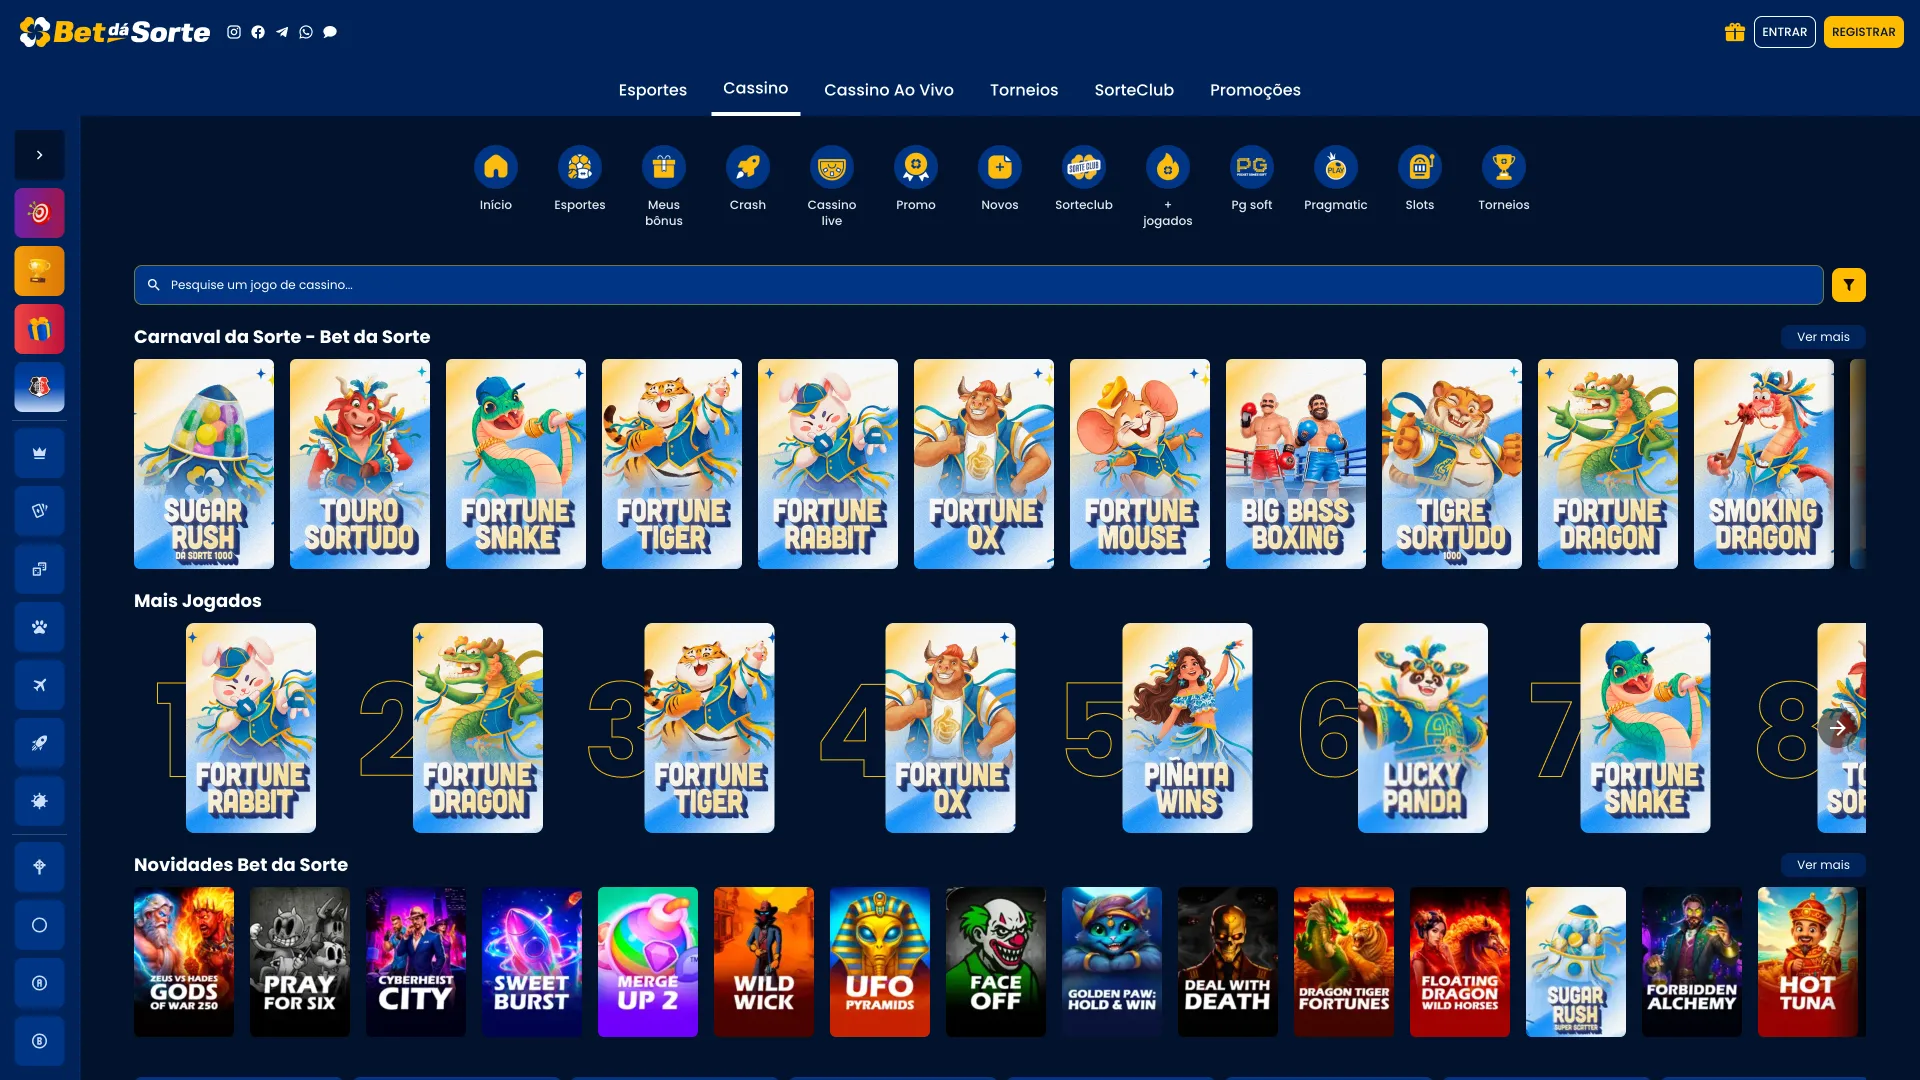Select the Crash rocket category icon

pyautogui.click(x=748, y=167)
